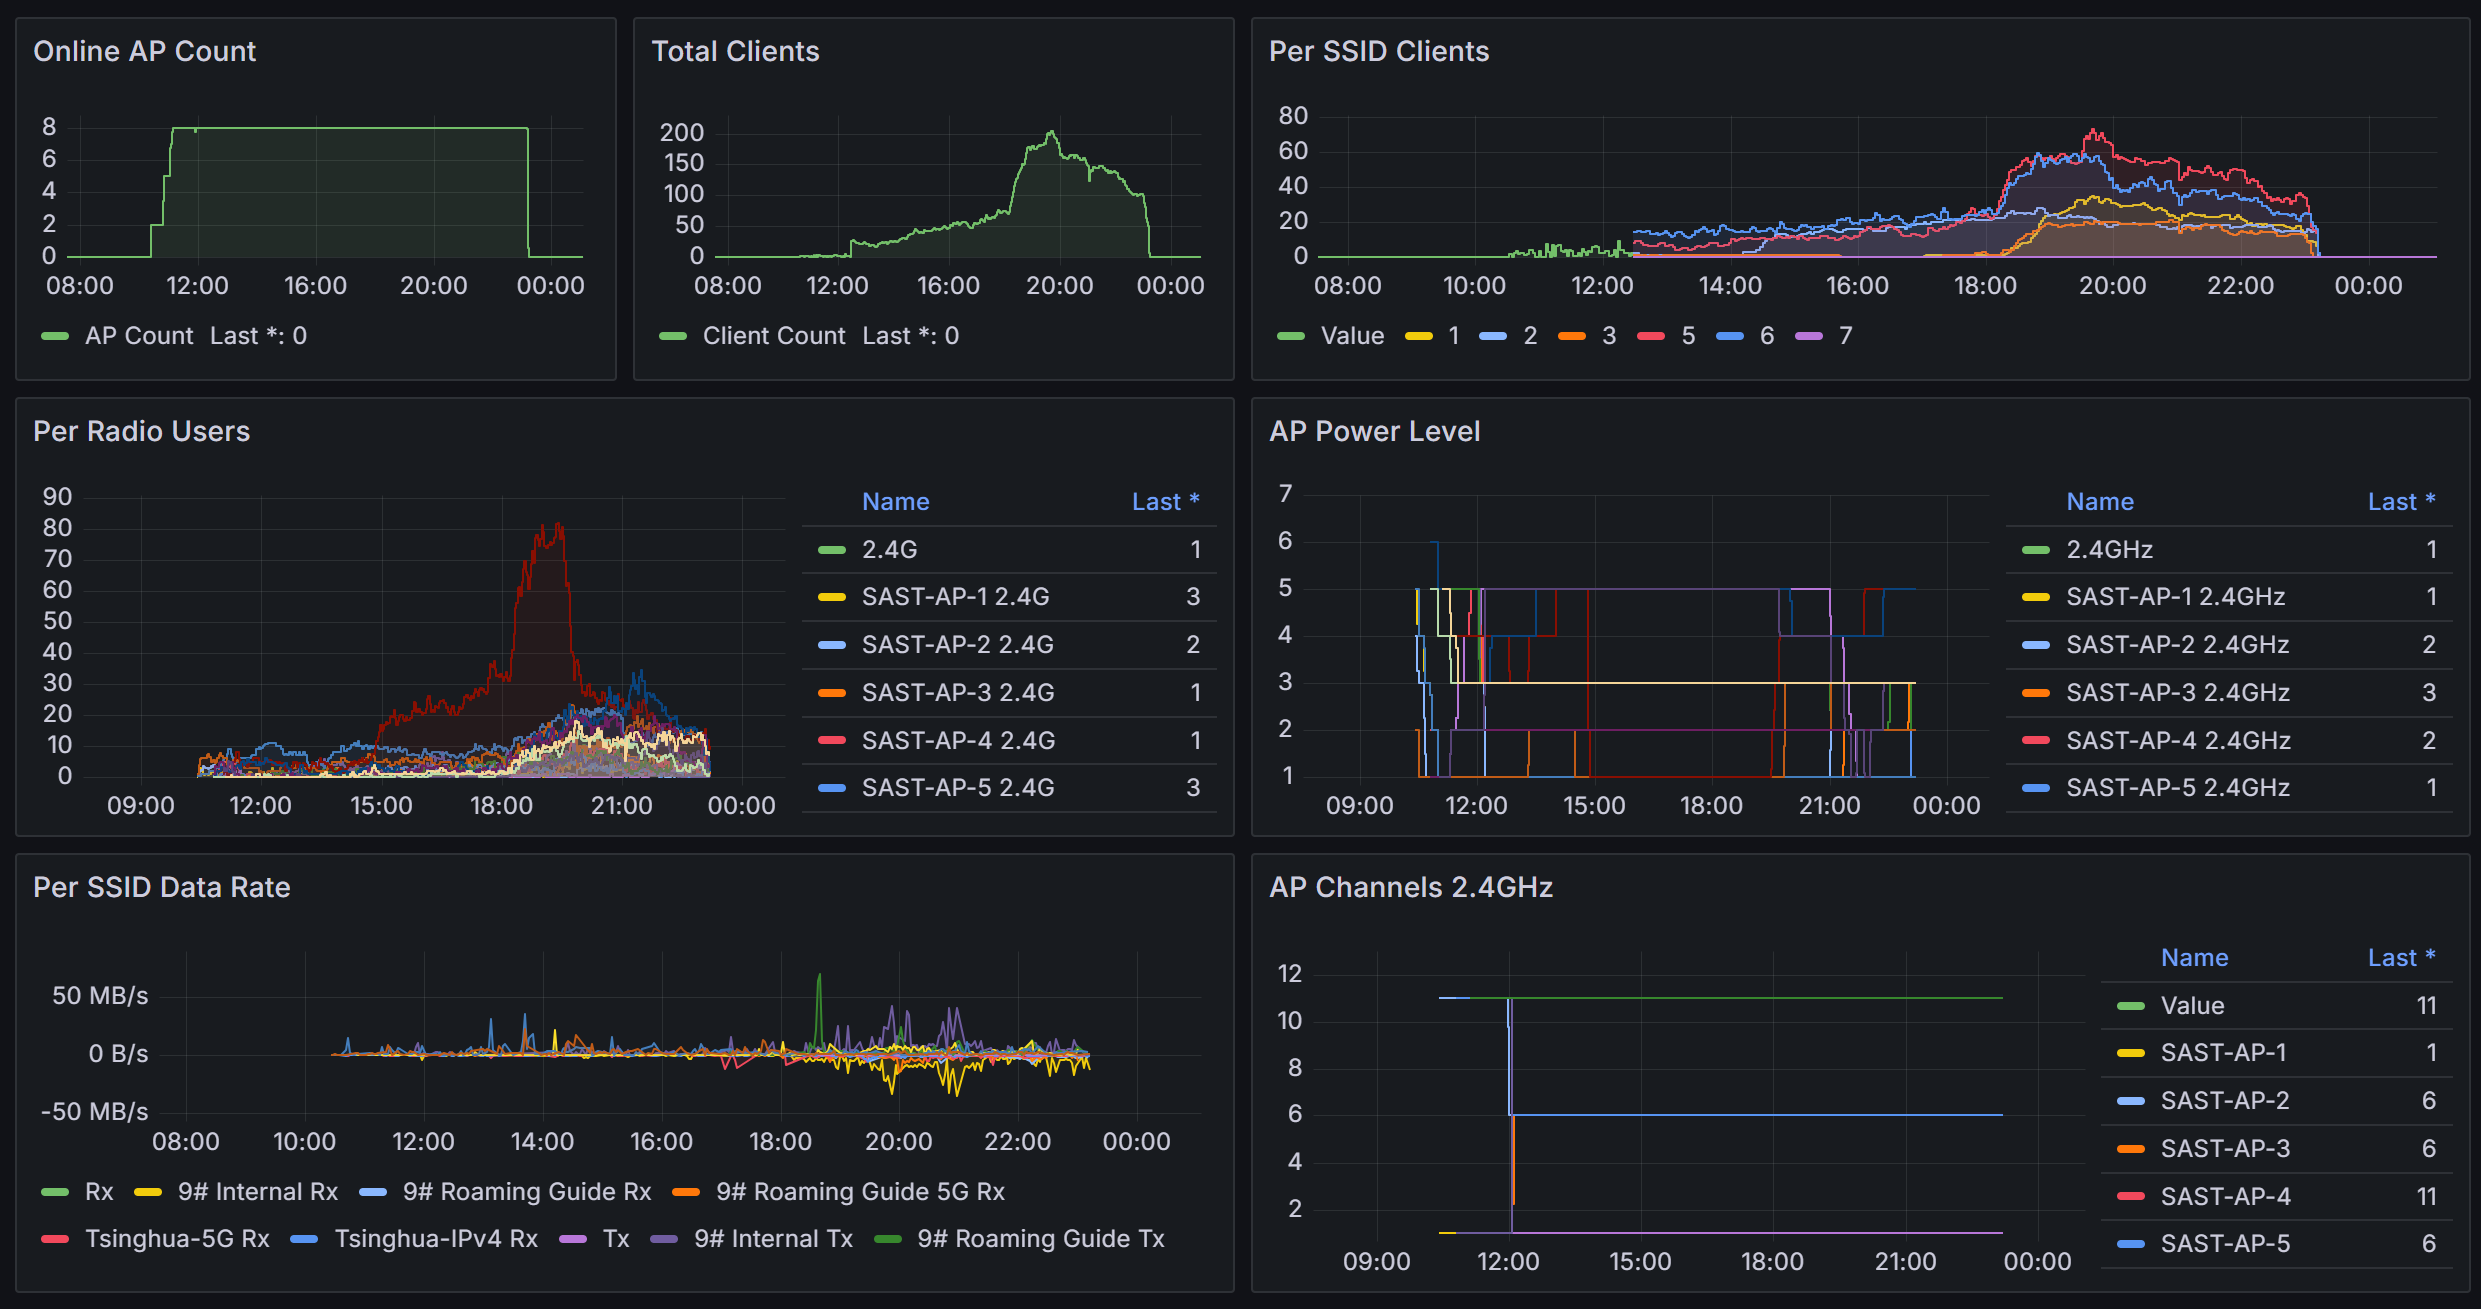This screenshot has height=1309, width=2481.
Task: Click the green swatch beside AP Count
Action: 55,336
